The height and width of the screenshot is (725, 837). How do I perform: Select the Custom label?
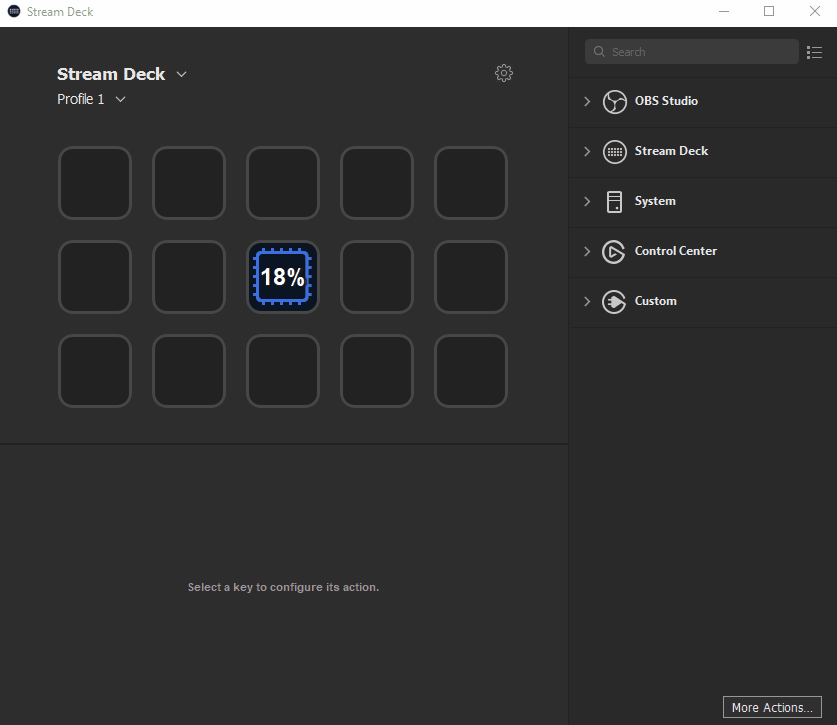click(x=656, y=301)
